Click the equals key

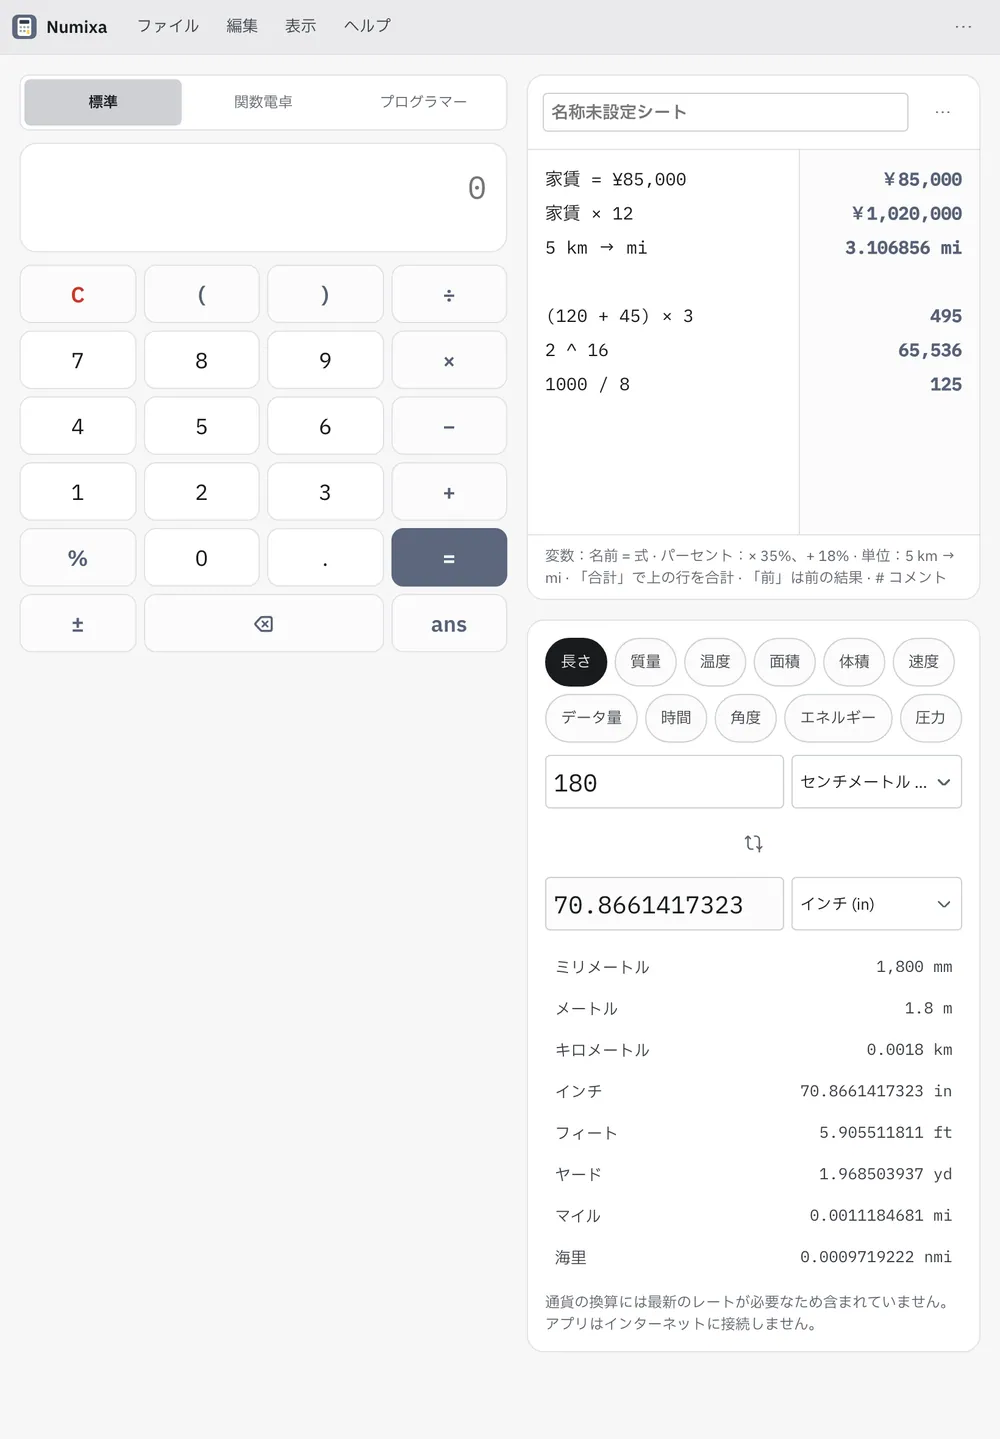pos(449,558)
